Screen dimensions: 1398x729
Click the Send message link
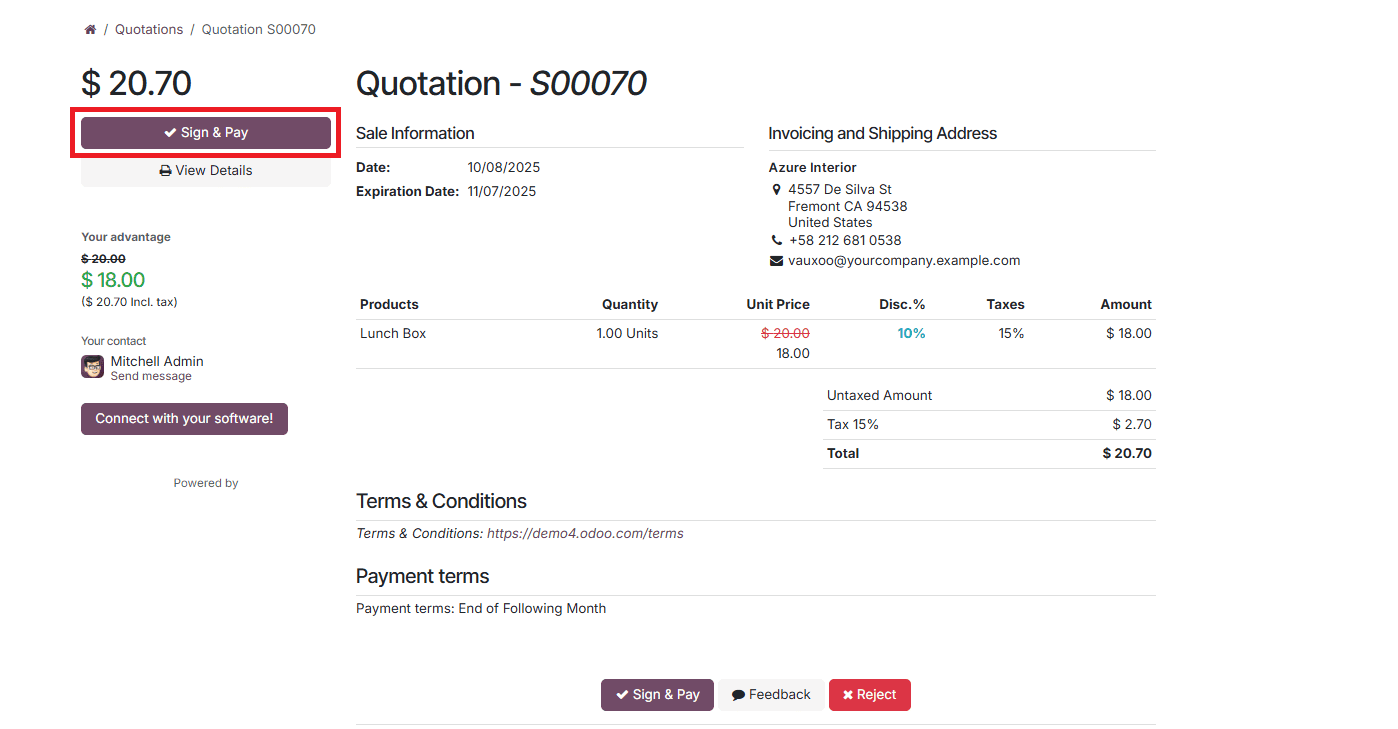tap(151, 377)
